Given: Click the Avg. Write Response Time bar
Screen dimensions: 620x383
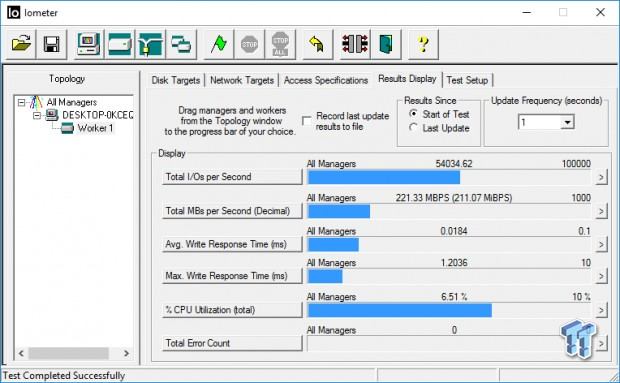Looking at the screenshot, I should (x=449, y=245).
